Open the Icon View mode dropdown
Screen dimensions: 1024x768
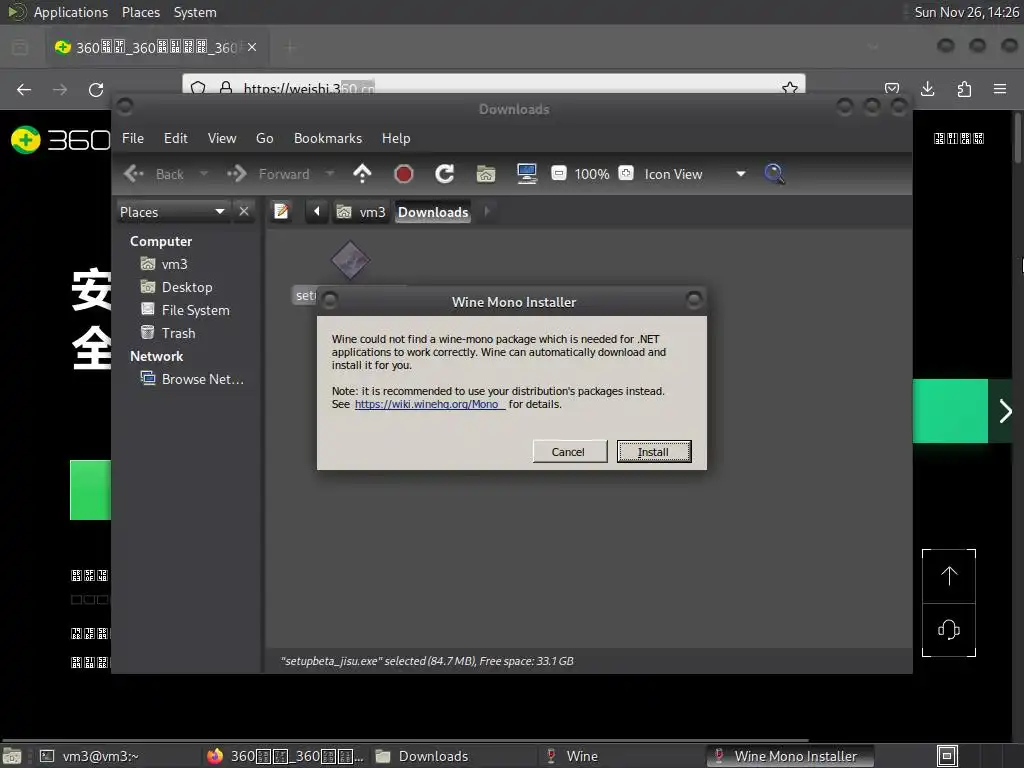[695, 174]
